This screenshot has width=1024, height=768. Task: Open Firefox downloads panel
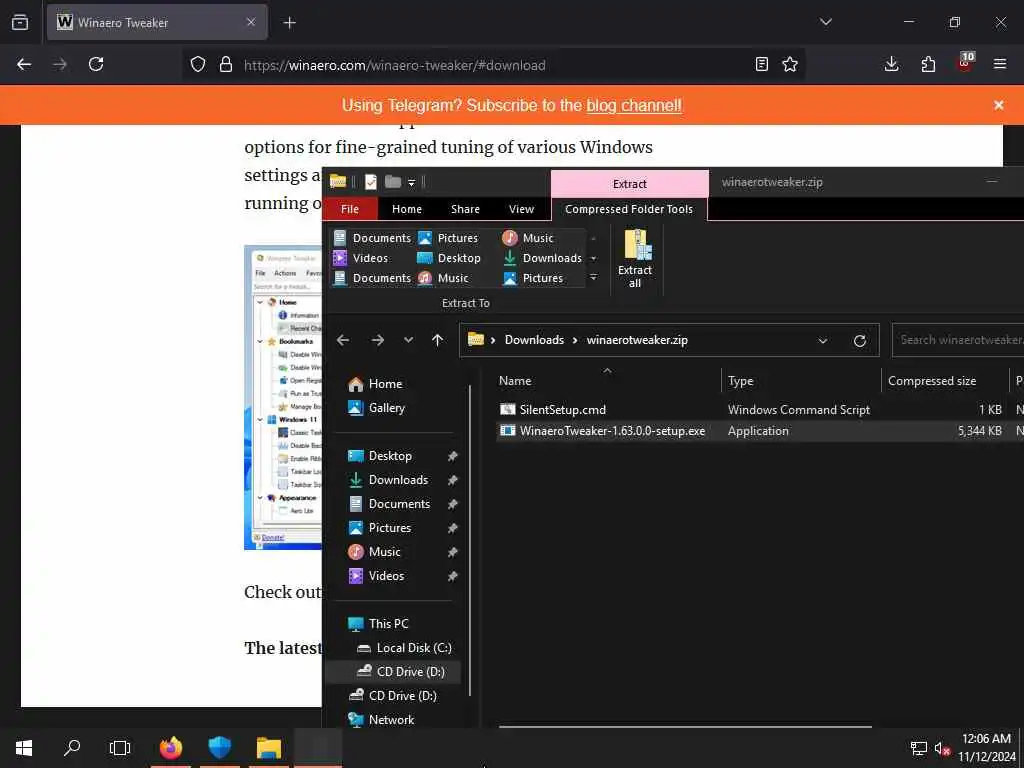tap(891, 64)
